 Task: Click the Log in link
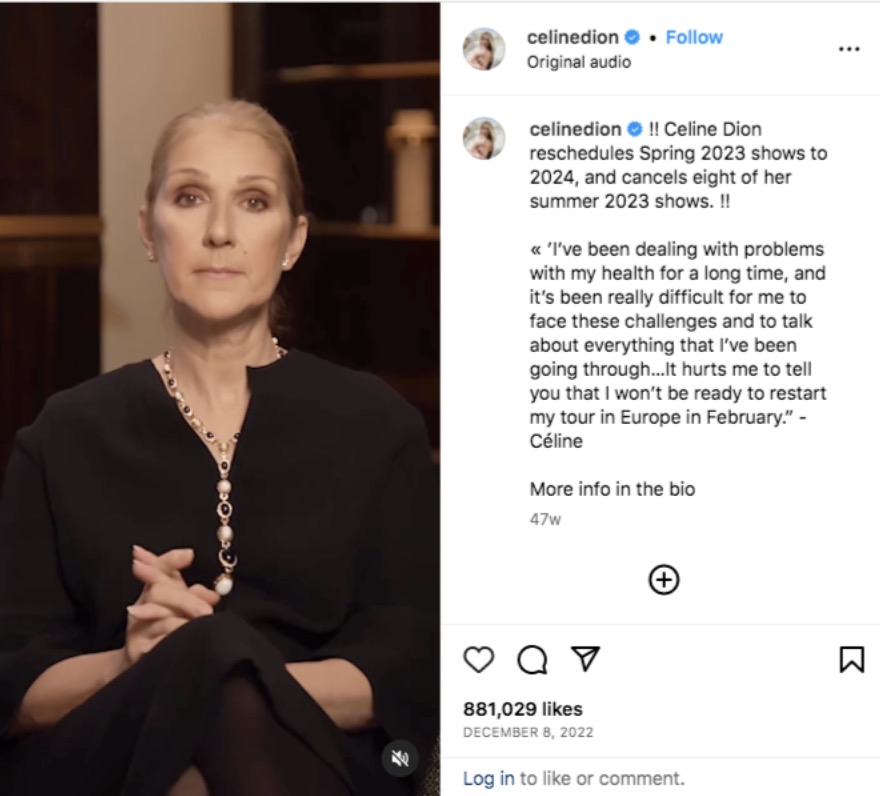click(489, 778)
